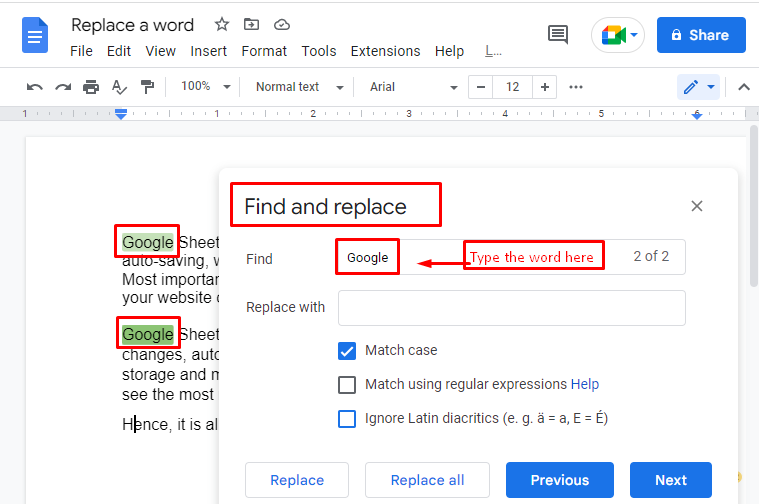
Task: Click the font size 12 field
Action: pos(513,87)
